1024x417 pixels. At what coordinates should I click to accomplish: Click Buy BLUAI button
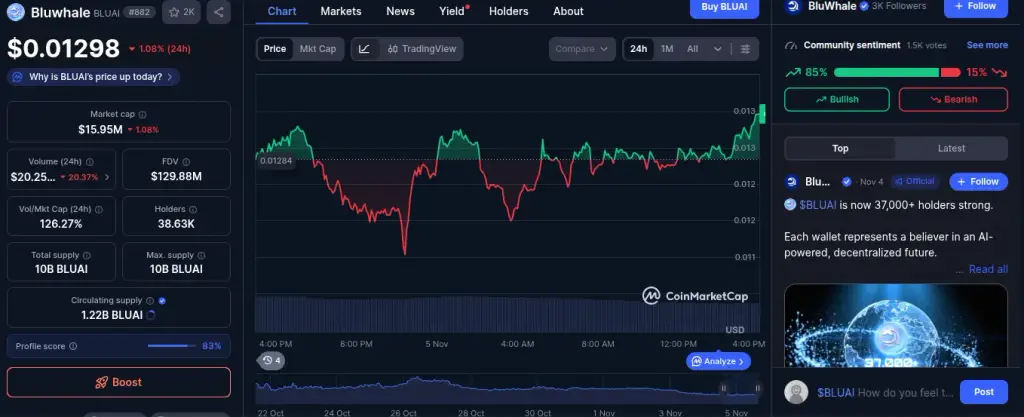click(x=725, y=7)
